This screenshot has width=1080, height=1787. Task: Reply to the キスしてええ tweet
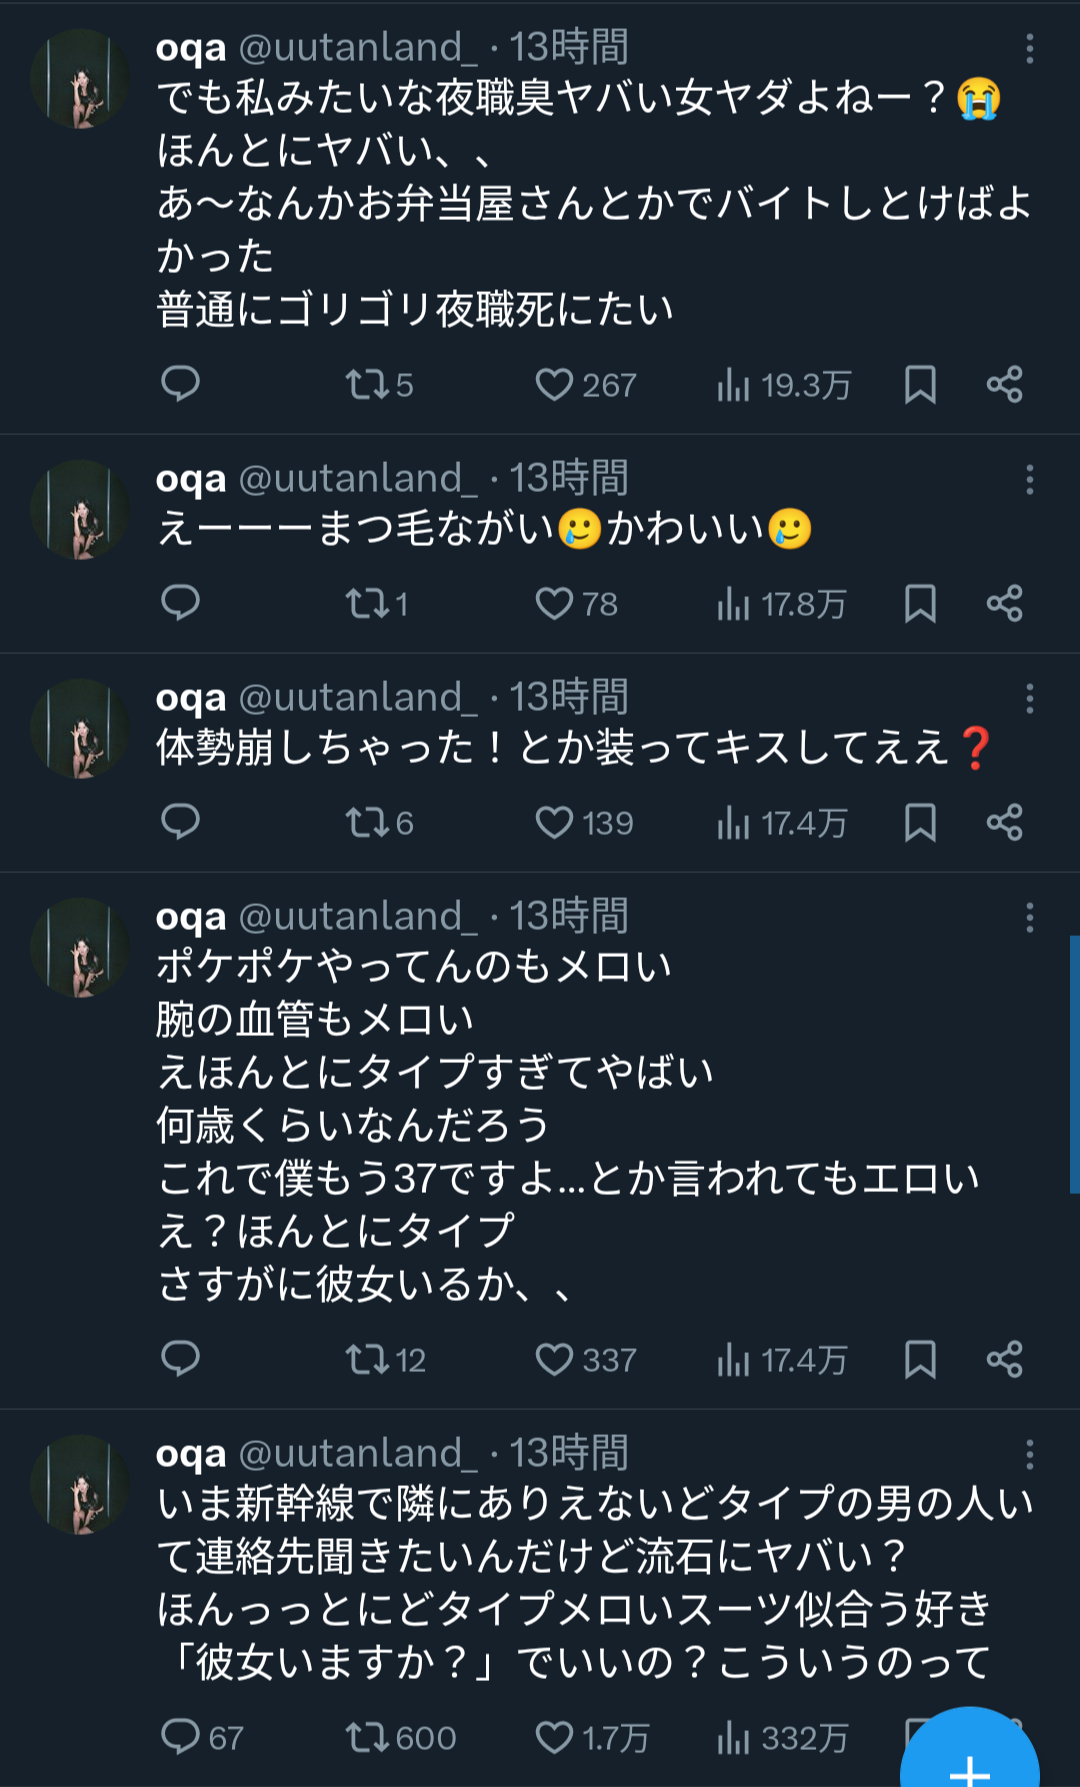181,822
